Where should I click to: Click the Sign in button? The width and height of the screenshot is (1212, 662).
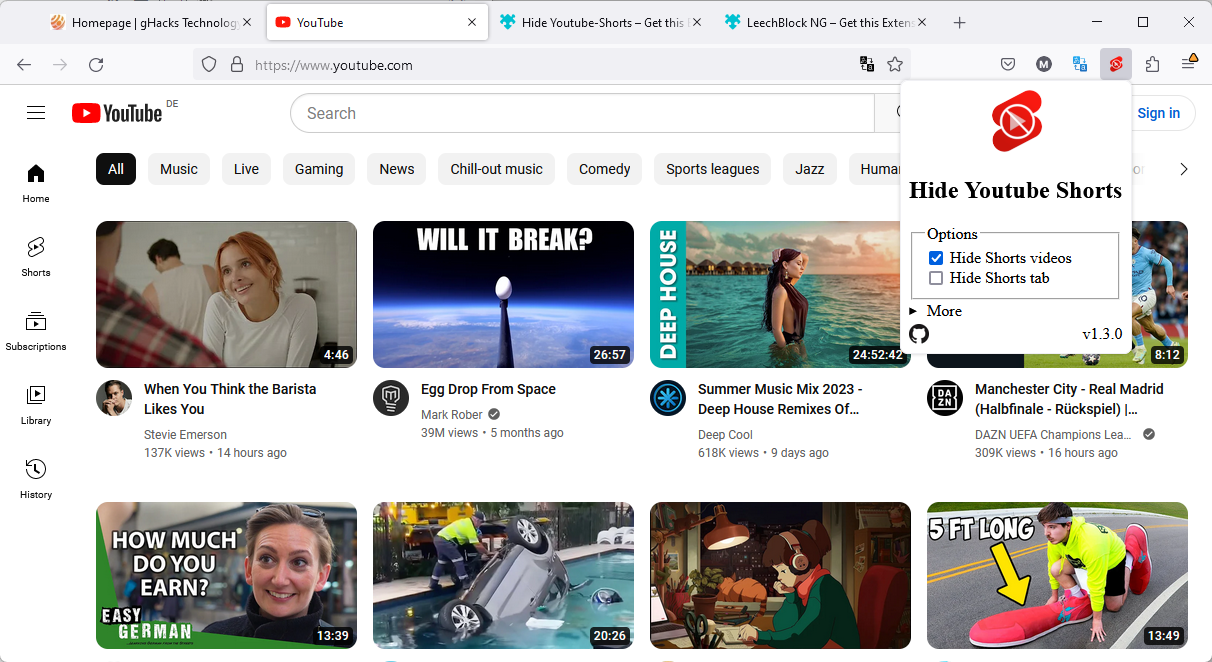tap(1159, 112)
